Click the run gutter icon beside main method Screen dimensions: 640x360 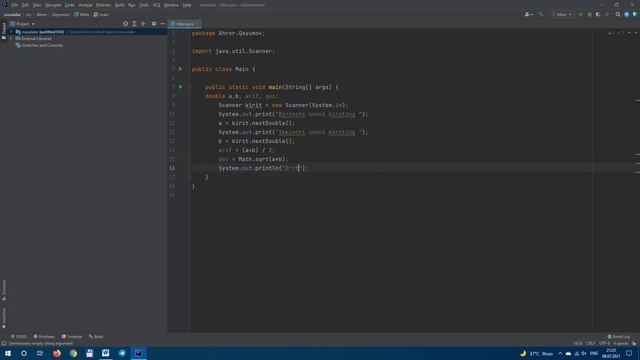180,87
